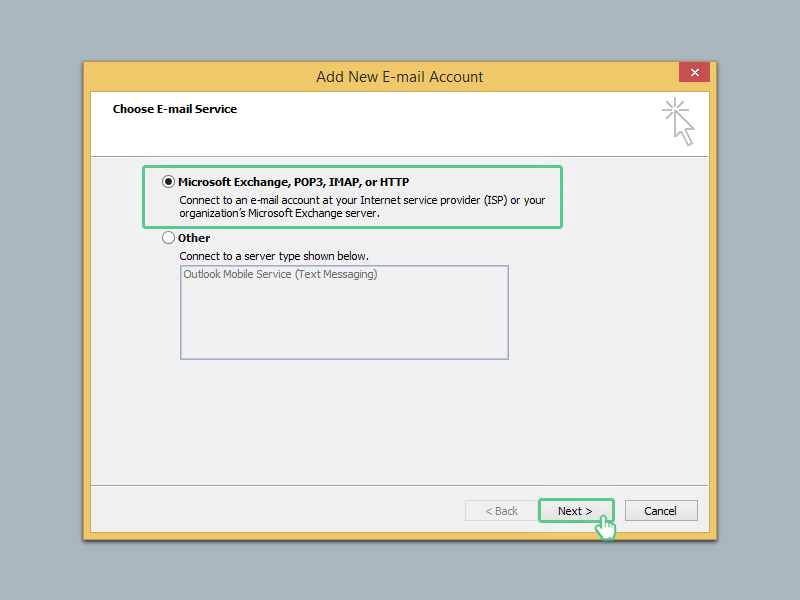This screenshot has width=800, height=600.
Task: Click the Add New E-mail Account title bar
Action: [399, 77]
